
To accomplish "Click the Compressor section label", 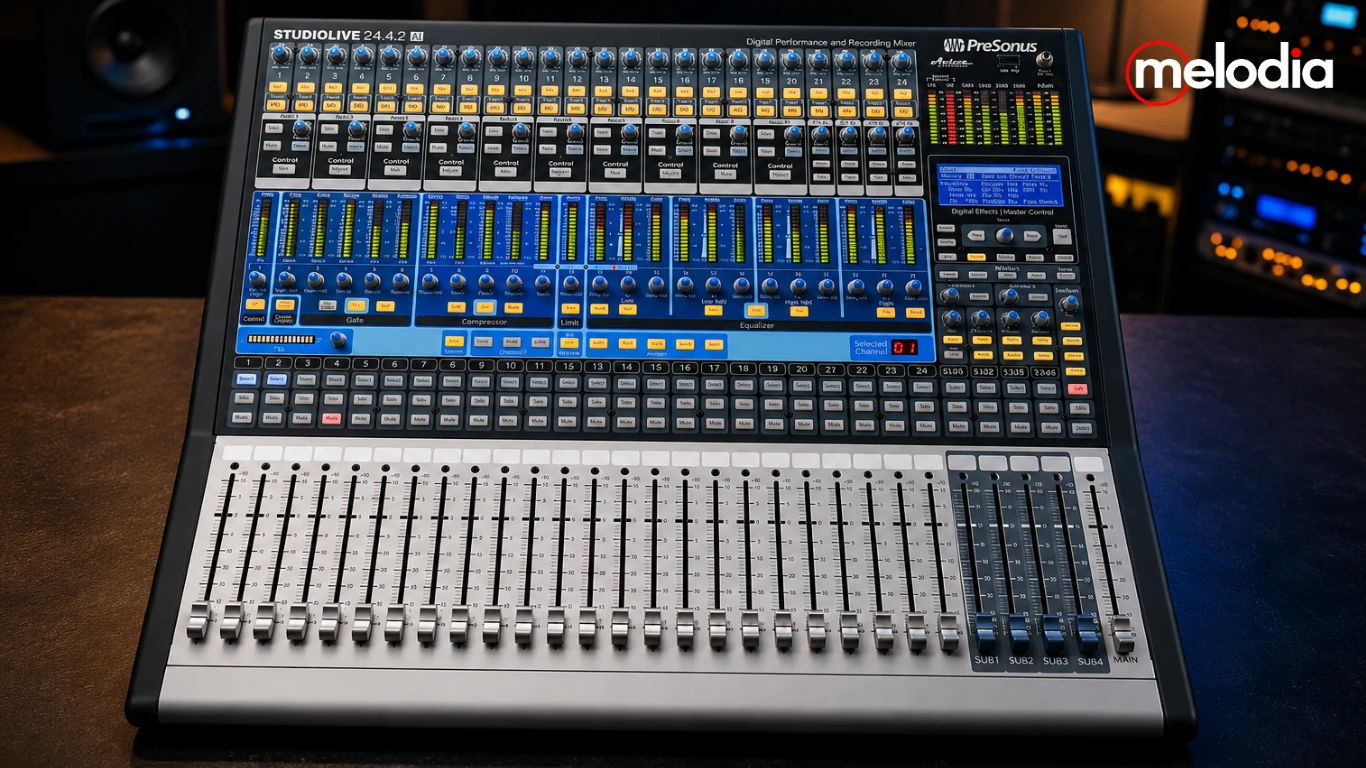I will (x=484, y=322).
